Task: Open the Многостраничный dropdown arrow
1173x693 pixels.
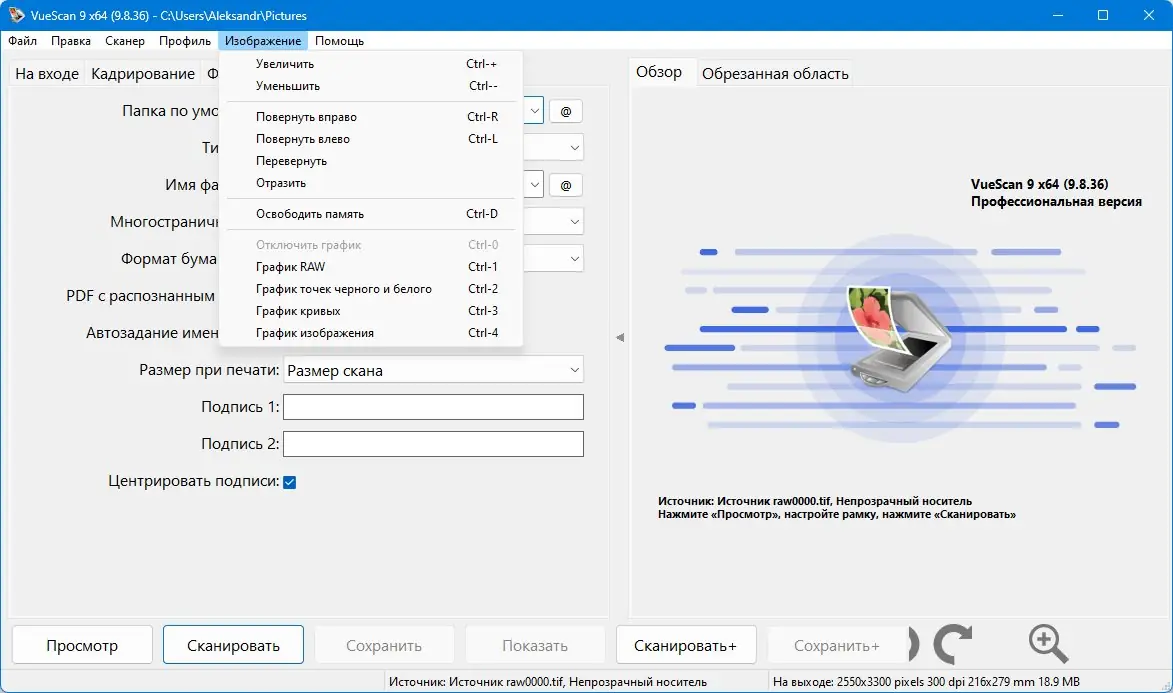Action: [574, 222]
